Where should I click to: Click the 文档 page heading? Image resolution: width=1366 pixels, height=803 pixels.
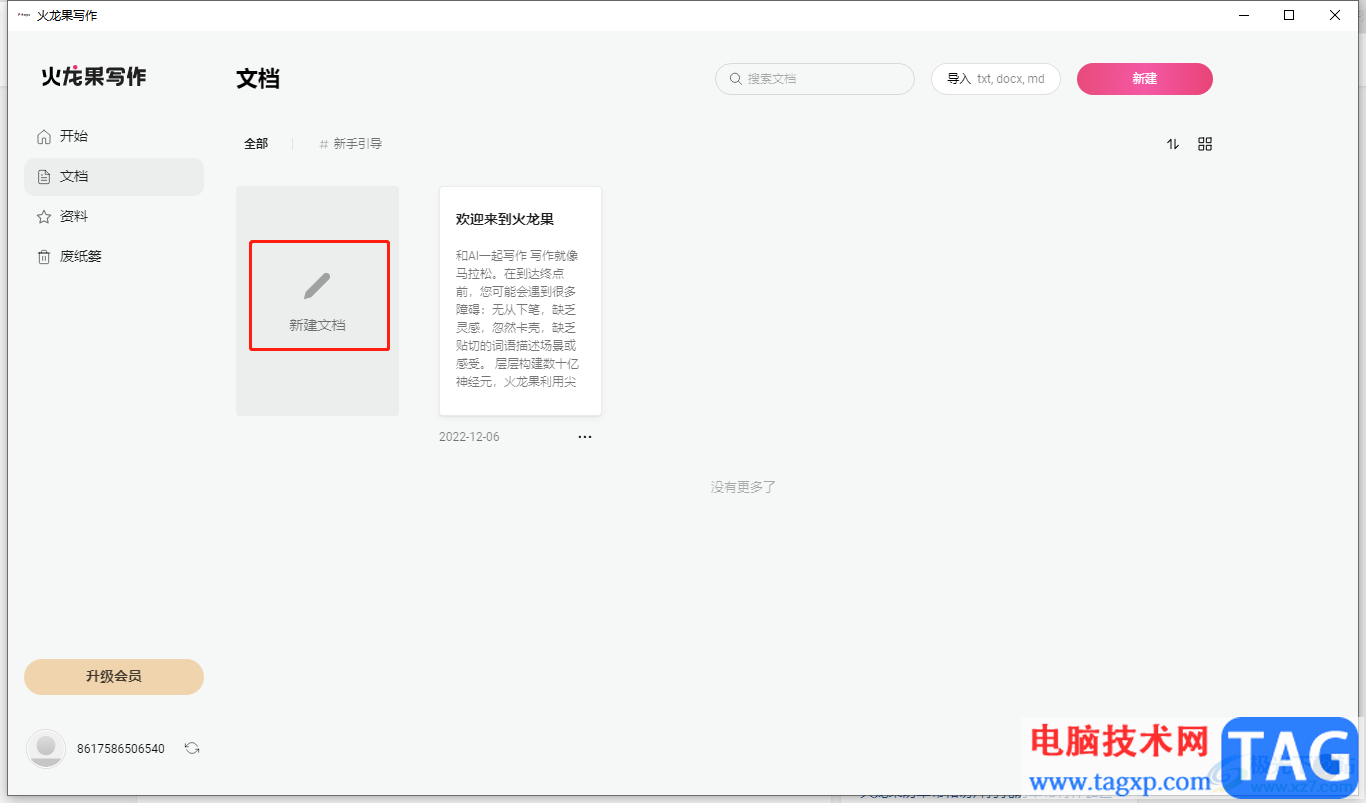pos(258,79)
